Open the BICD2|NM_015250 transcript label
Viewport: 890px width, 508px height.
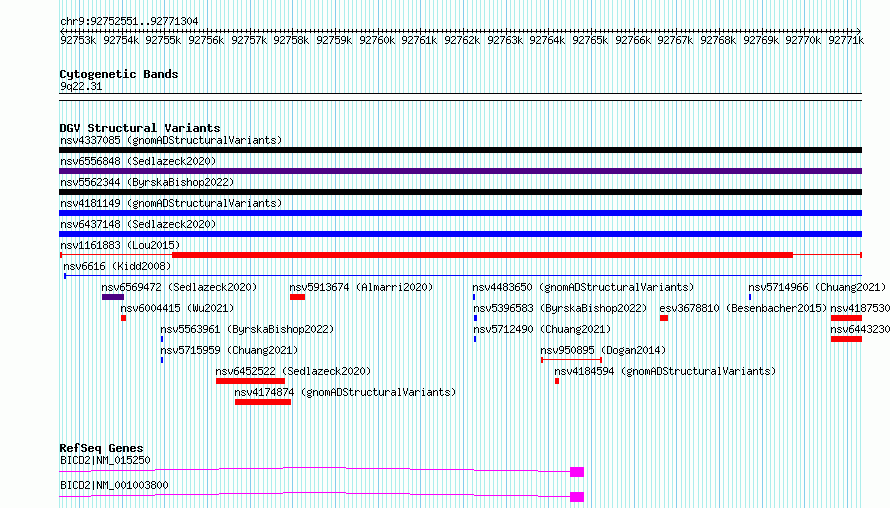[105, 460]
